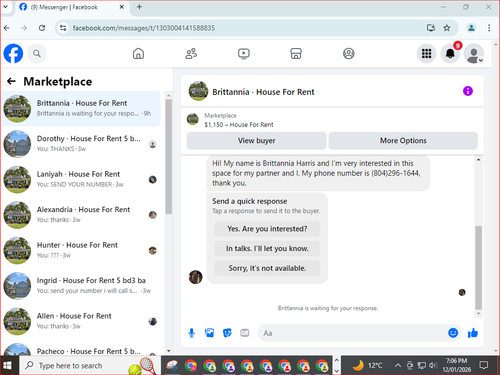Viewport: 500px width, 375px height.
Task: Open the Facebook search magnifier
Action: pos(37,53)
